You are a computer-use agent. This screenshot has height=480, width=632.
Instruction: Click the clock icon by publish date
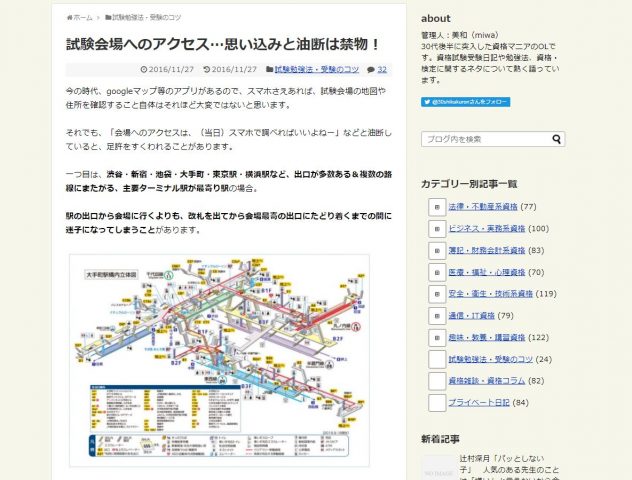(144, 69)
